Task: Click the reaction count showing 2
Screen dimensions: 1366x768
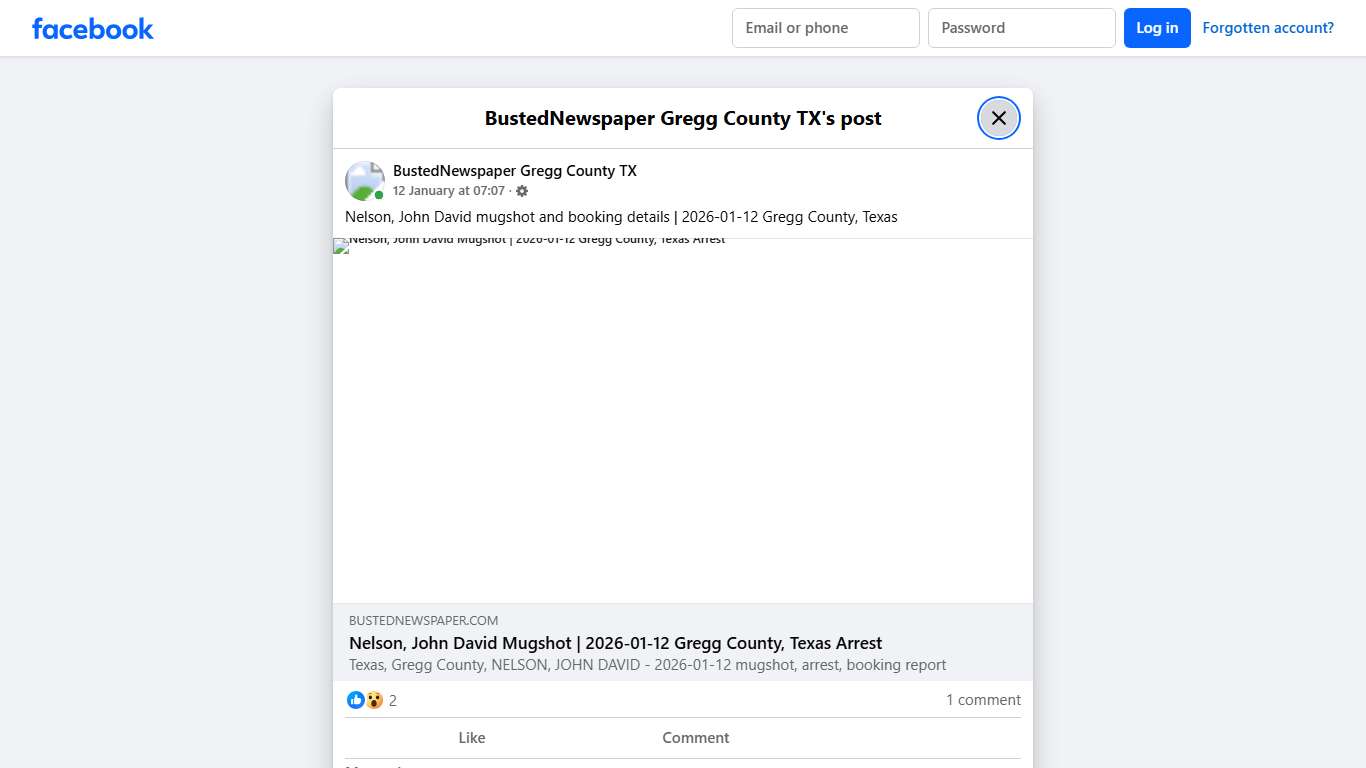Action: (392, 700)
